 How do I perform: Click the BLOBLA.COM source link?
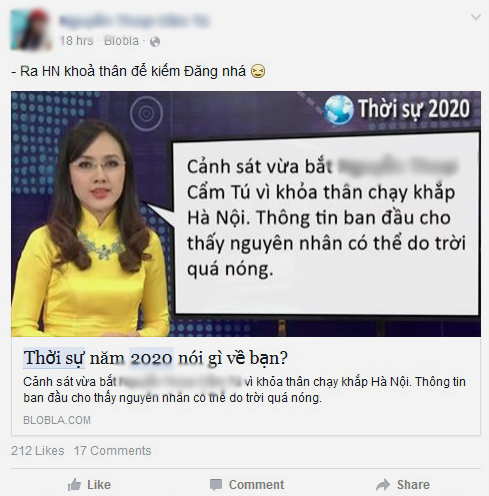pos(57,420)
